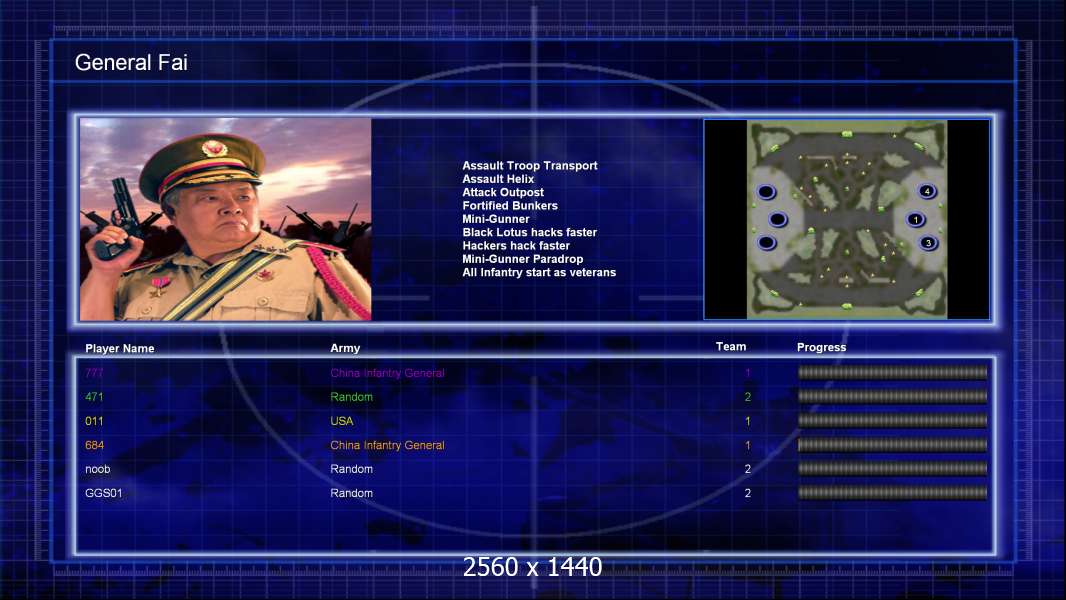Select player name "GGS01"
The width and height of the screenshot is (1066, 600).
[103, 493]
